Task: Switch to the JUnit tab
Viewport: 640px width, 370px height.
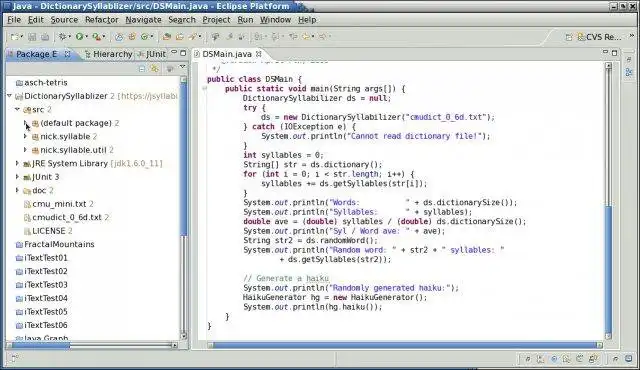Action: point(152,54)
